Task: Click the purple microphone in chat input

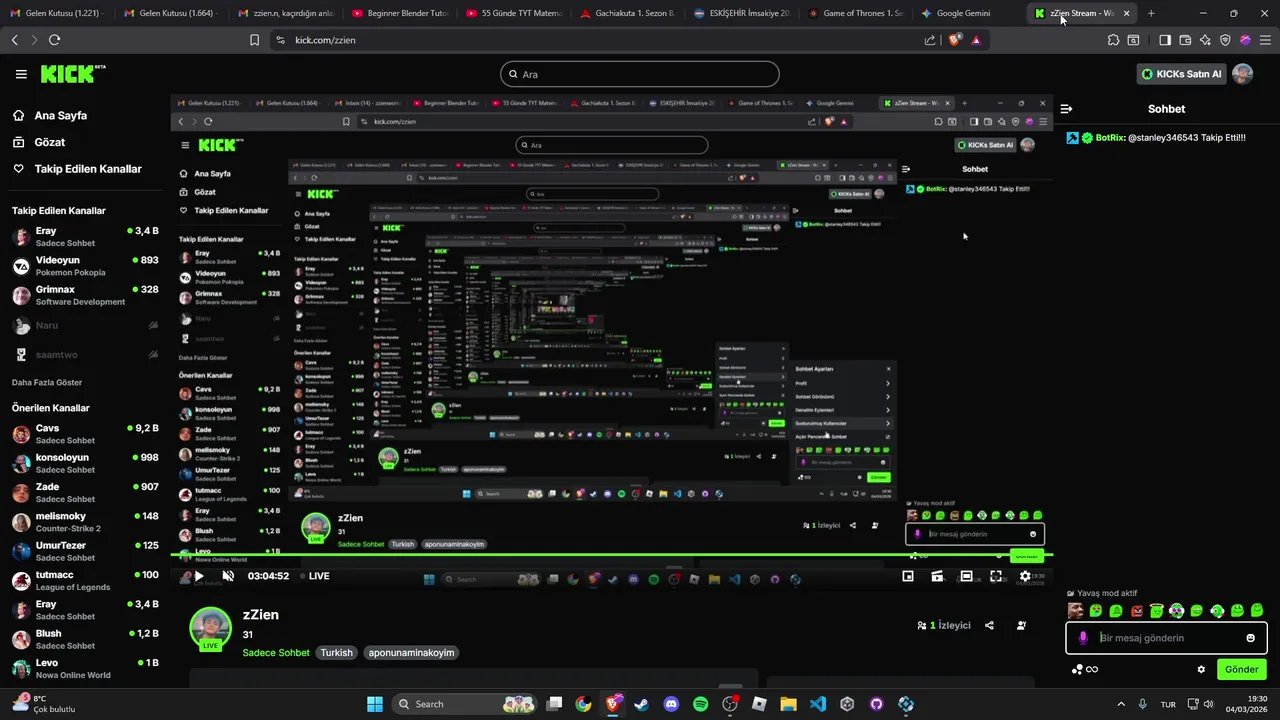Action: tap(1083, 638)
